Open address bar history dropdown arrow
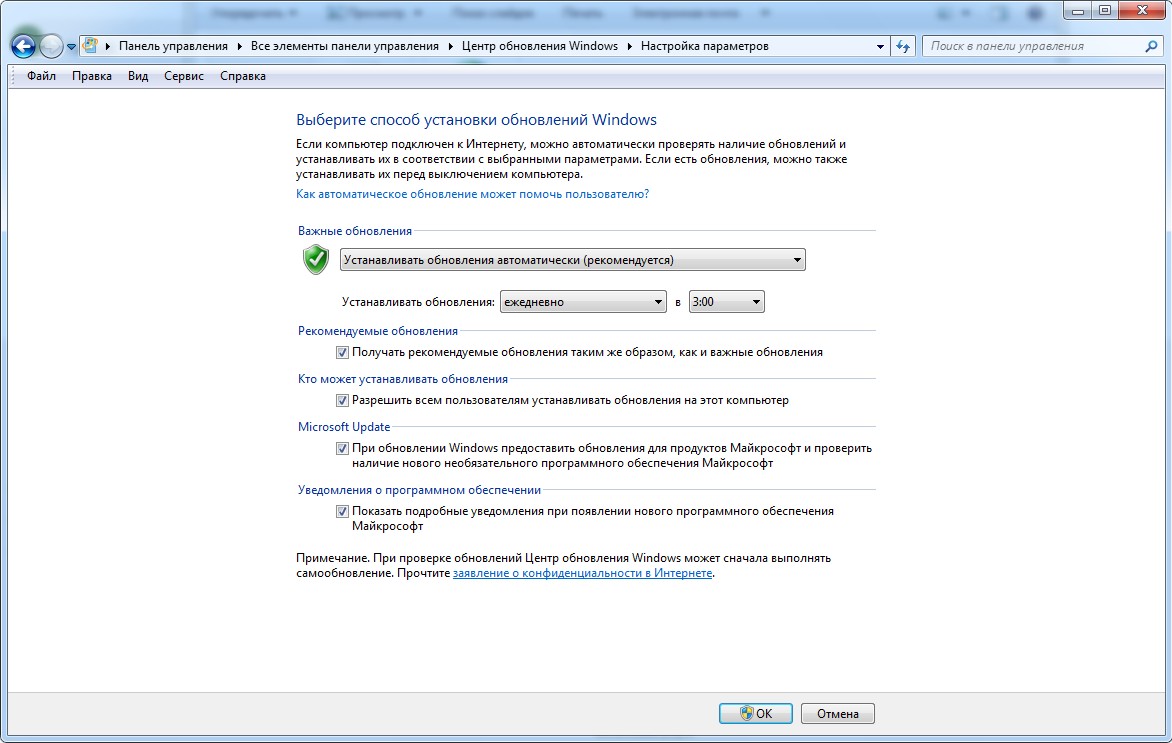Viewport: 1172px width, 743px height. pos(880,46)
